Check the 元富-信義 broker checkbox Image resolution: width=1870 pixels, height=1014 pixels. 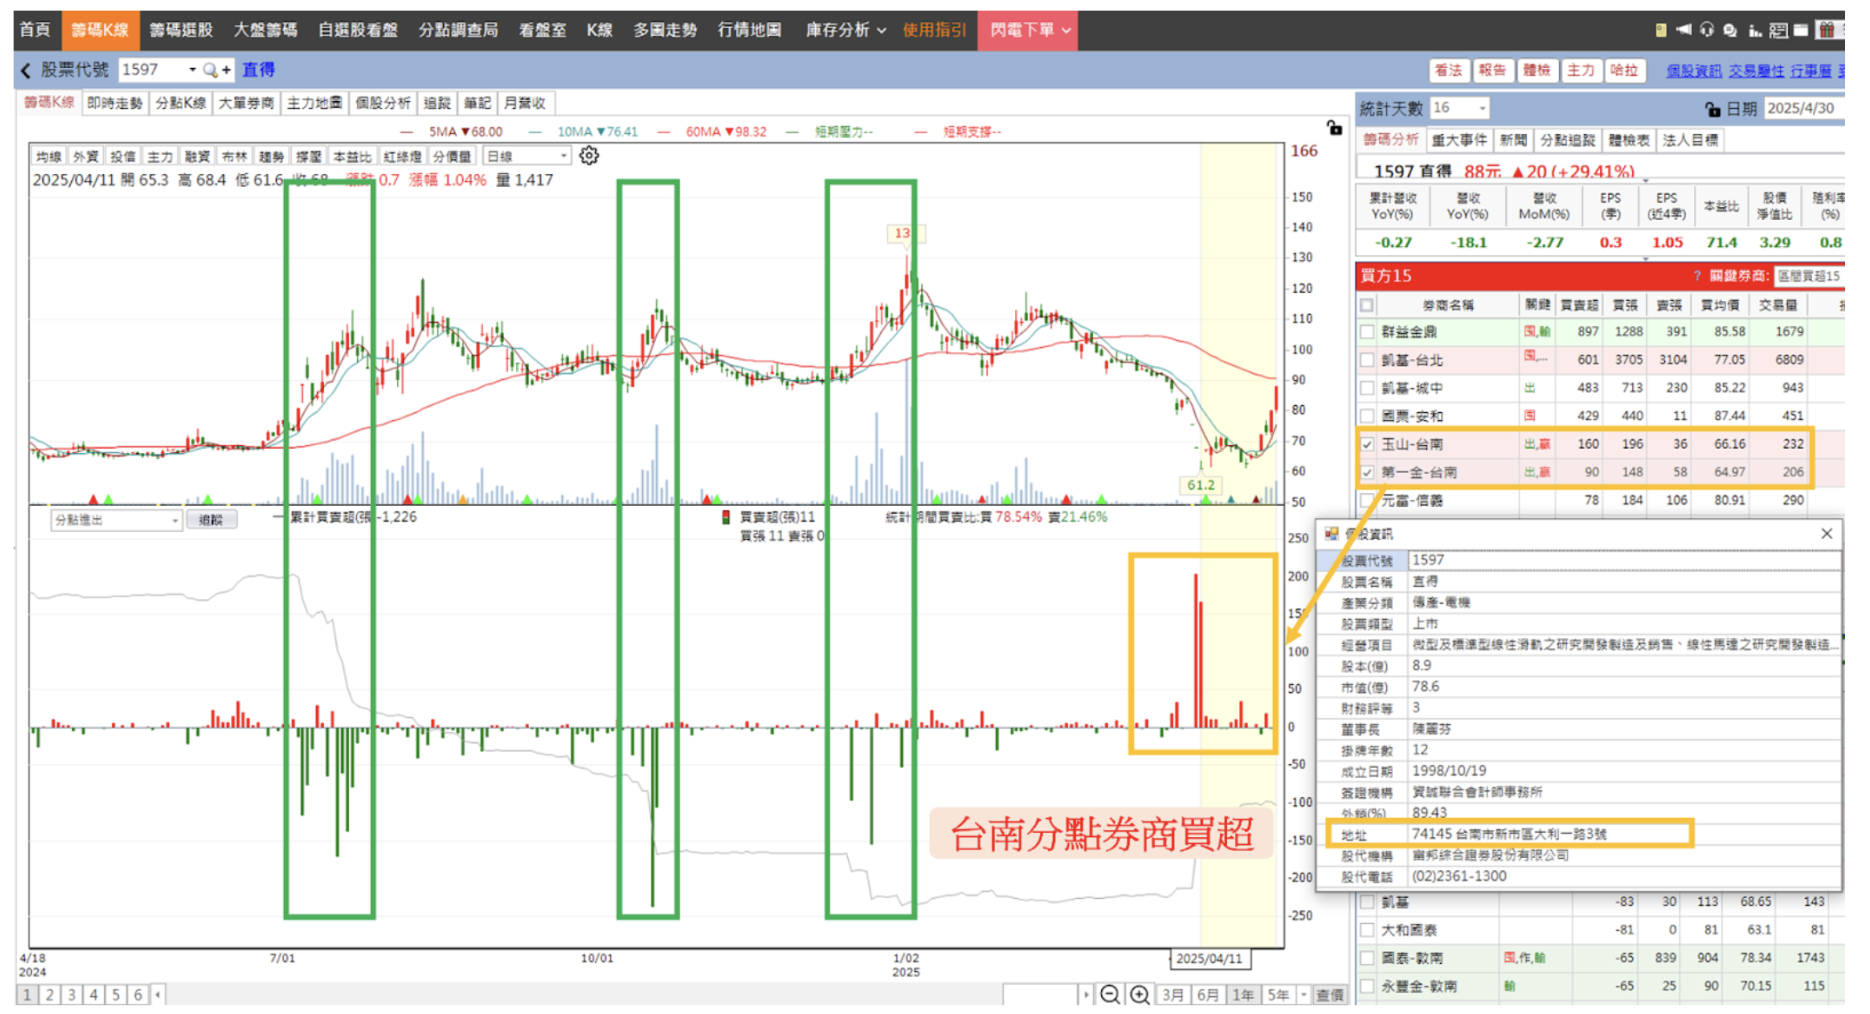[x=1367, y=500]
